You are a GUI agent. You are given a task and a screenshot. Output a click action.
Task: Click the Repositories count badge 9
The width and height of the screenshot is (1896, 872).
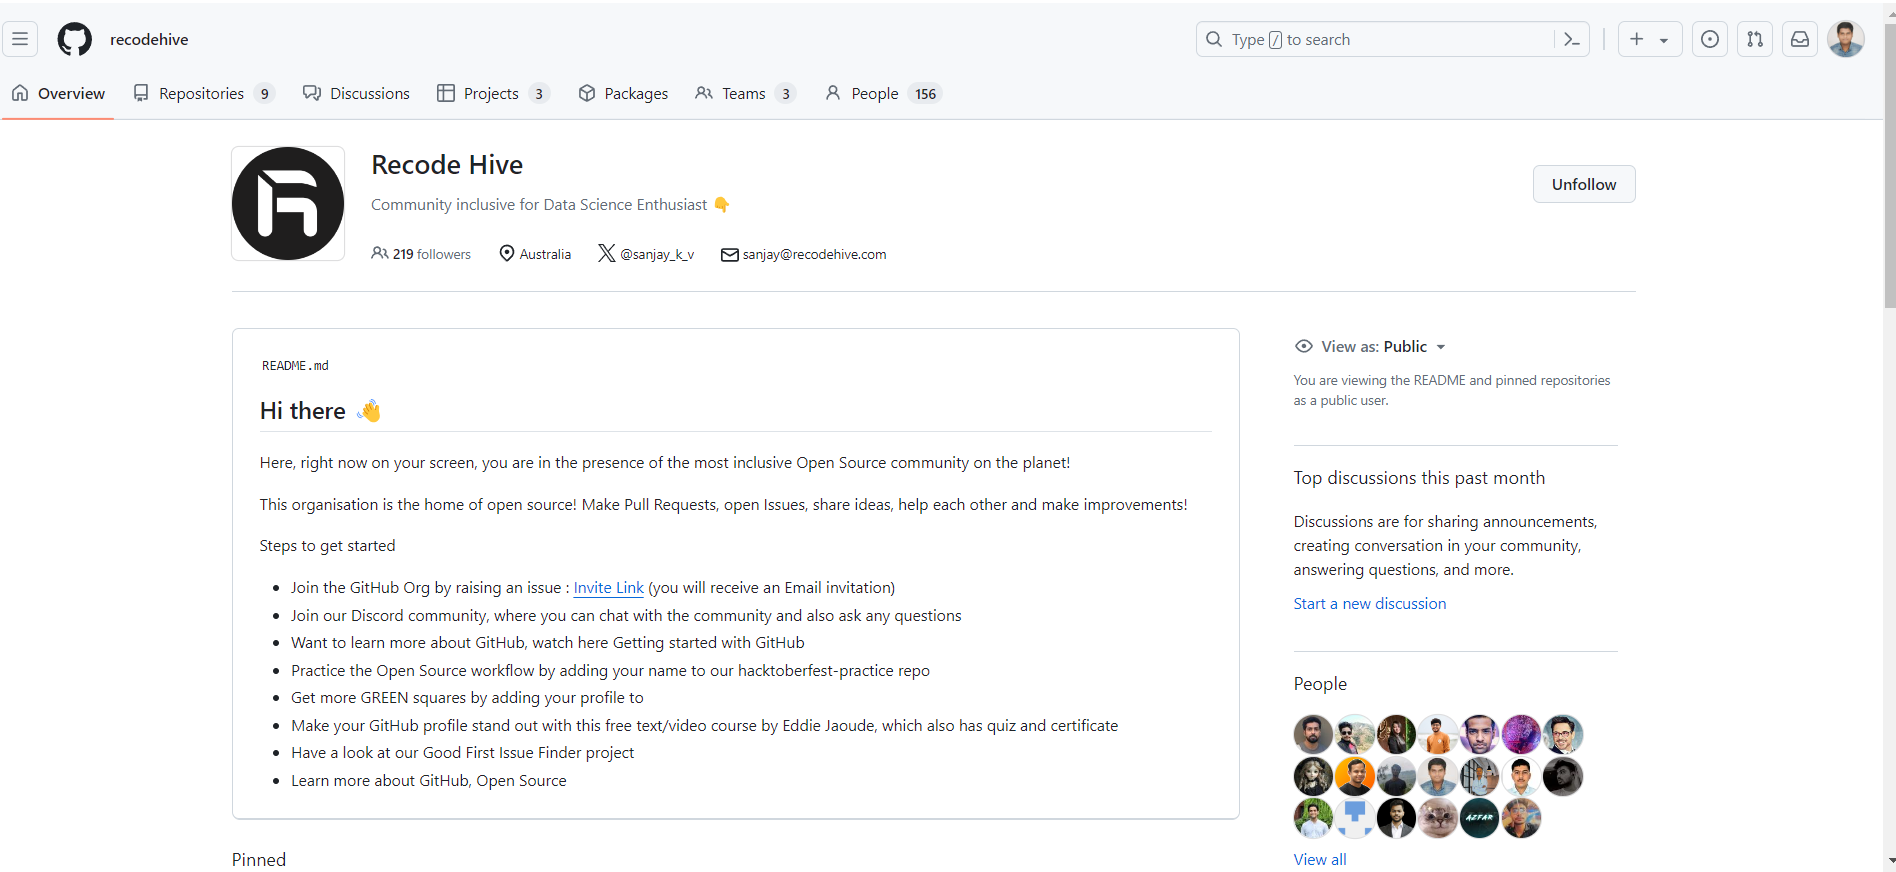pyautogui.click(x=264, y=94)
